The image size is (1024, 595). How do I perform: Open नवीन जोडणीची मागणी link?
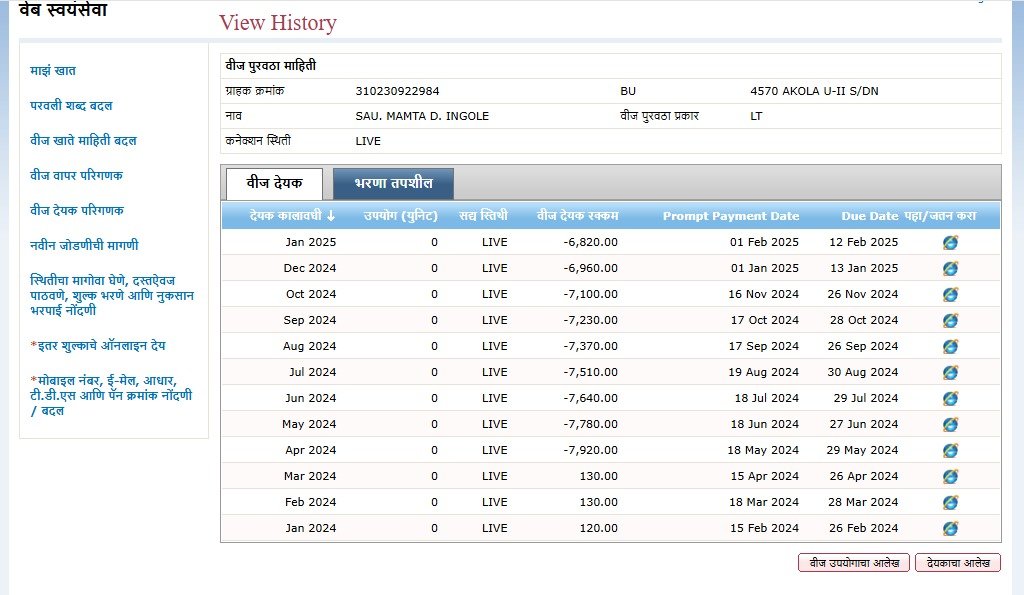[x=84, y=246]
